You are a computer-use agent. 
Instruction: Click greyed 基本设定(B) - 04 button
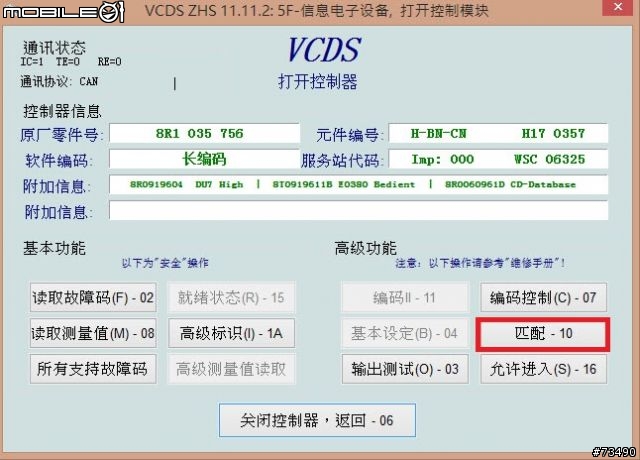405,333
